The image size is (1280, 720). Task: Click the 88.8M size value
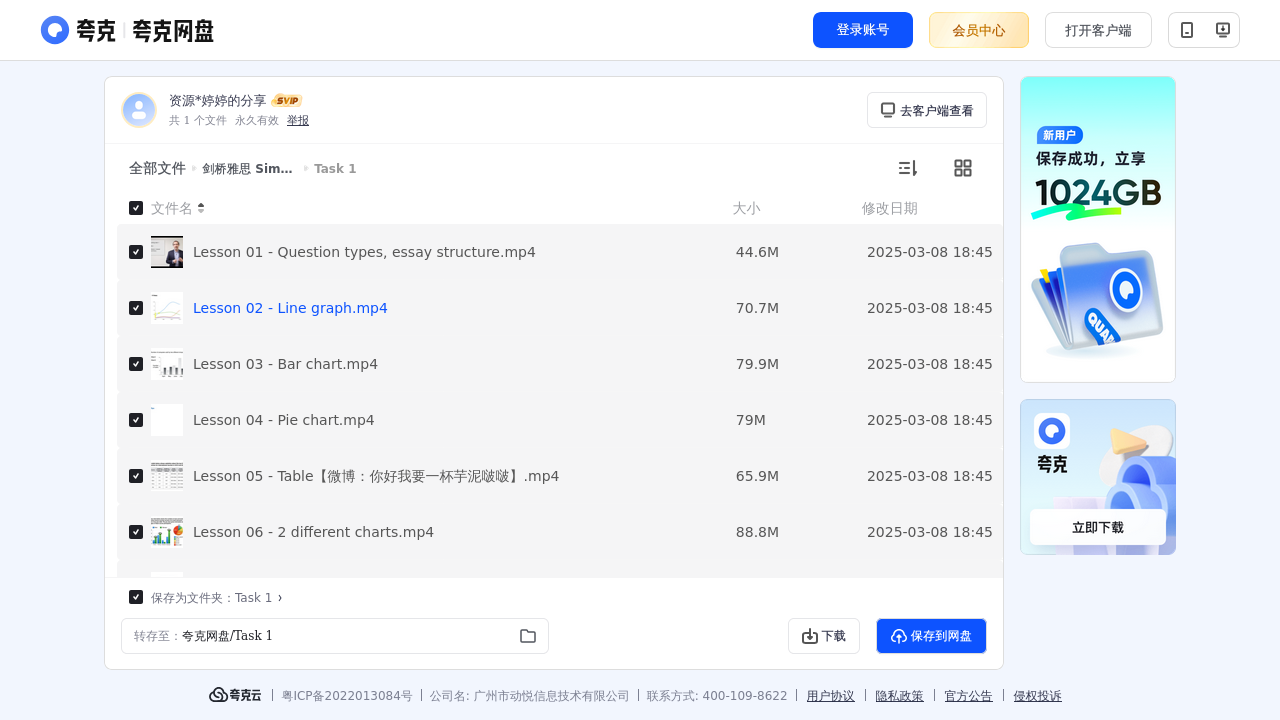coord(757,532)
